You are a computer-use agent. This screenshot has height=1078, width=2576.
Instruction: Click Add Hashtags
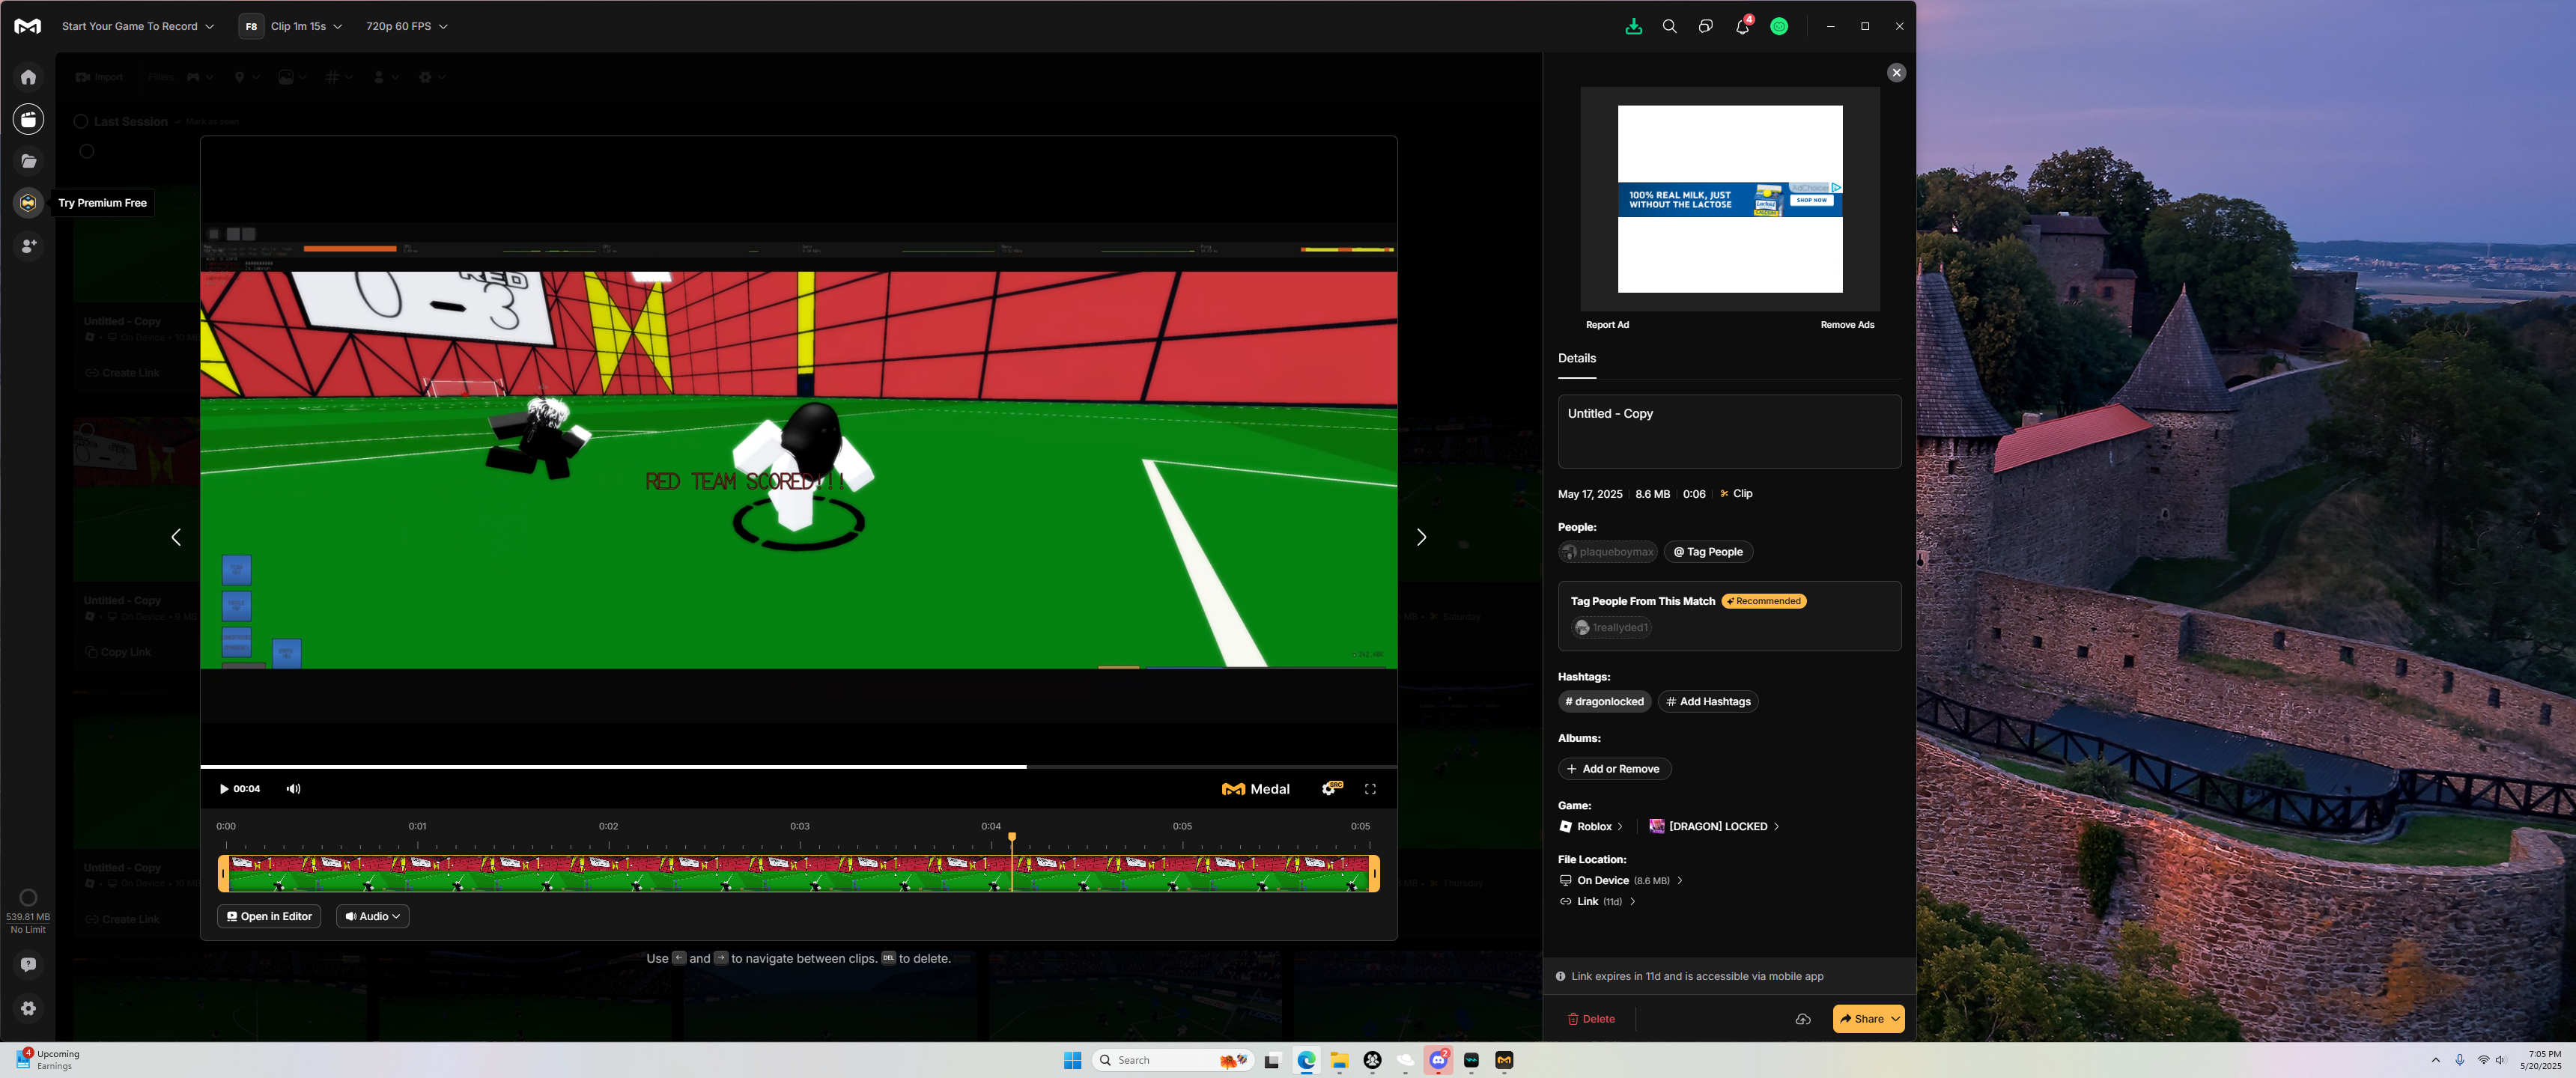(x=1708, y=702)
